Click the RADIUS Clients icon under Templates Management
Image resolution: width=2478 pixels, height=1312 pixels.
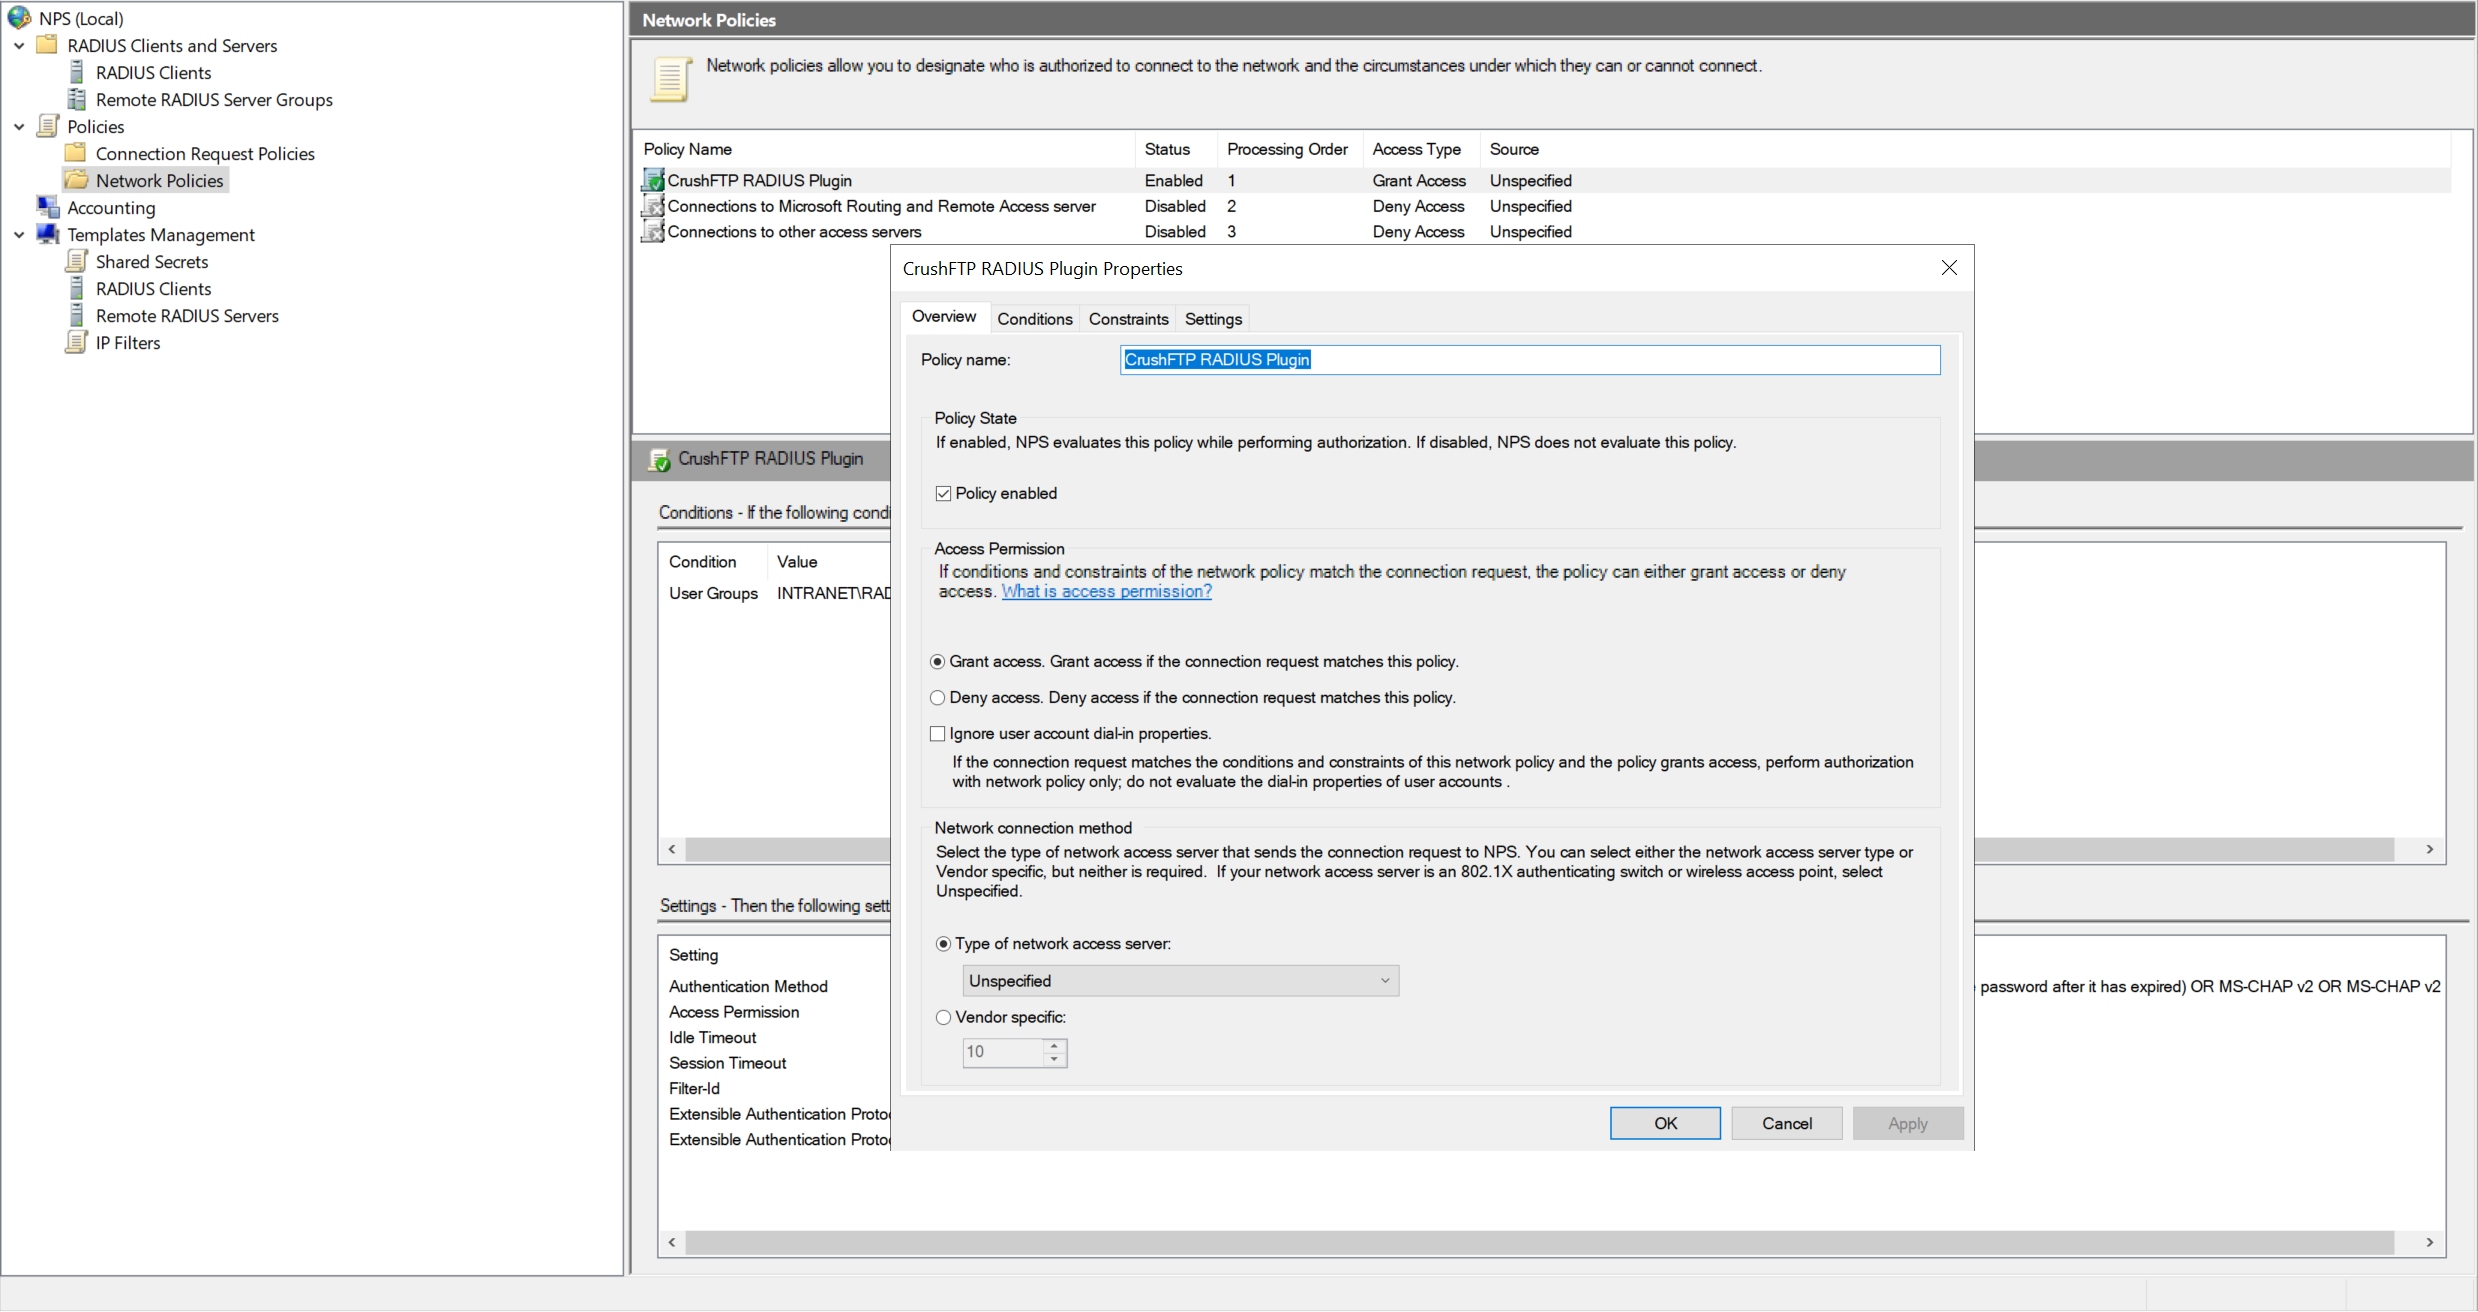(x=76, y=288)
